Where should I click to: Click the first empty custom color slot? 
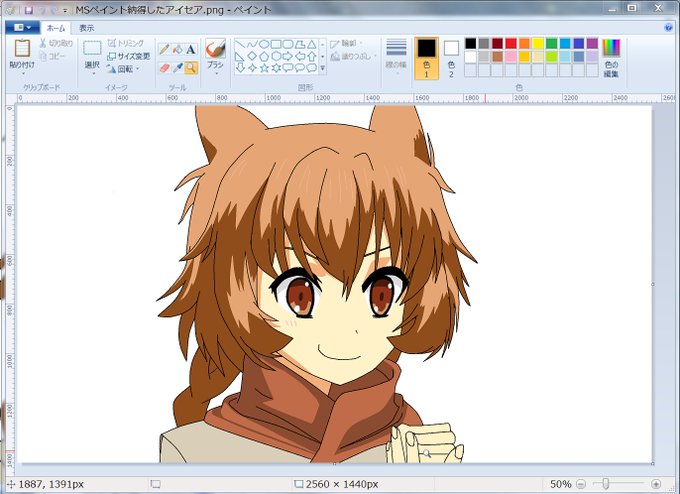471,70
